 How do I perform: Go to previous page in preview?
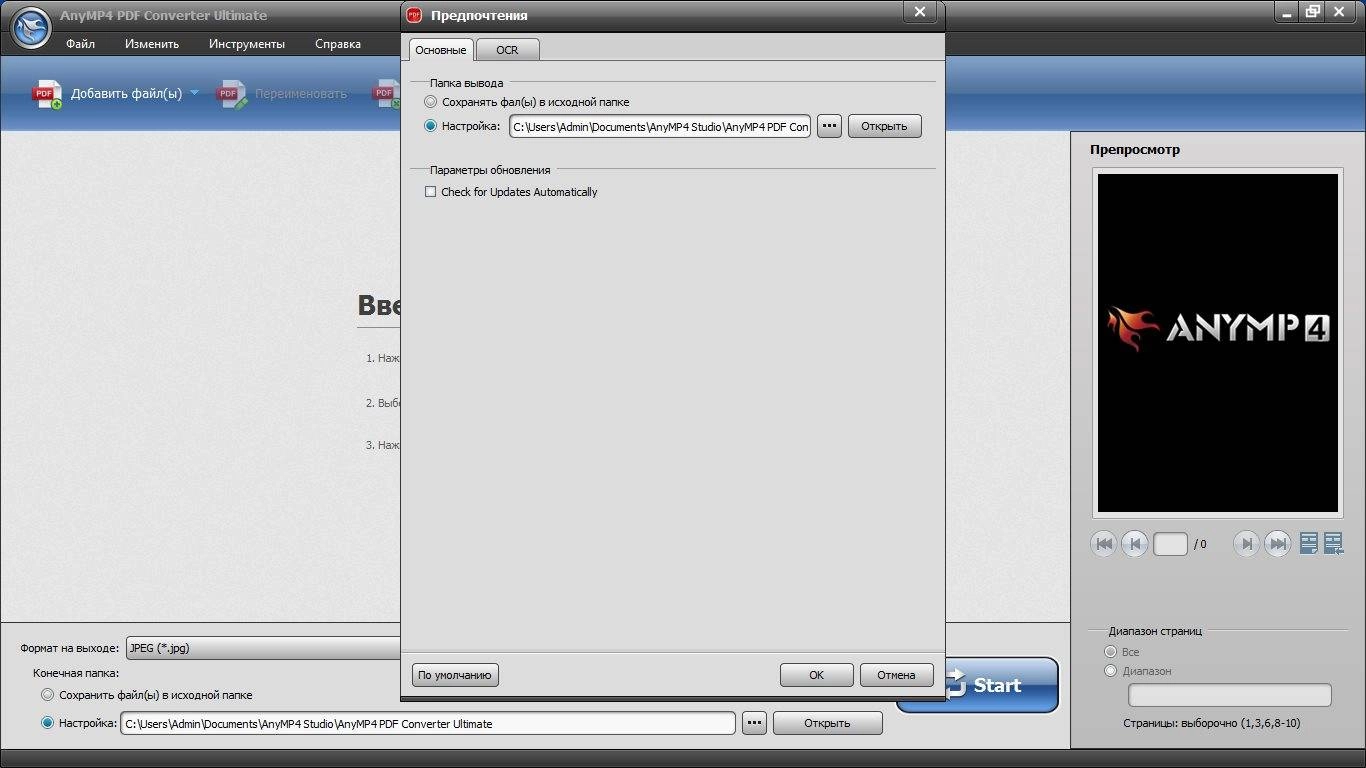pos(1133,544)
